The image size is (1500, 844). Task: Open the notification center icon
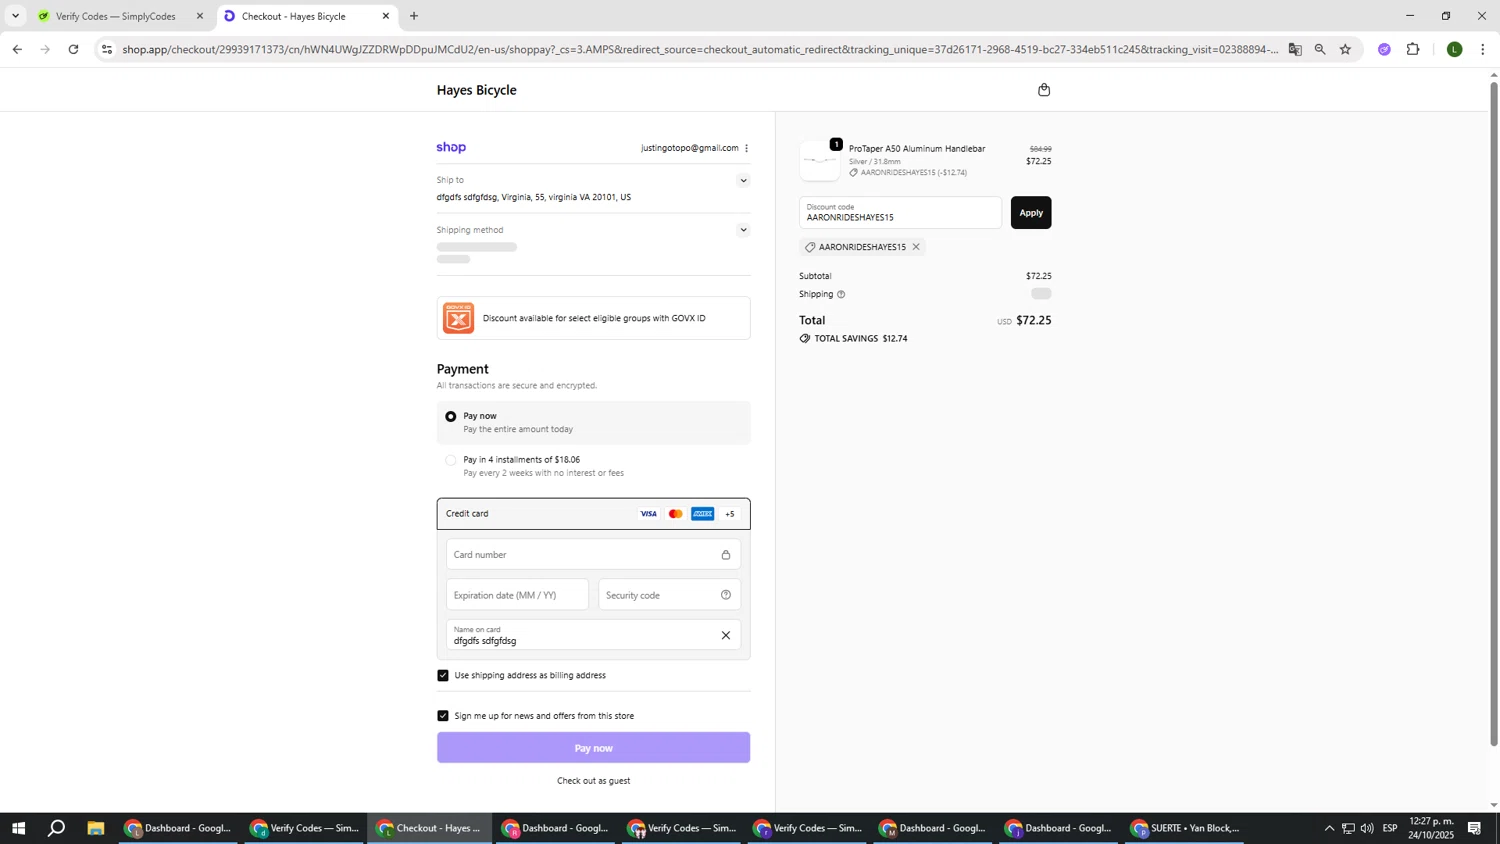[x=1475, y=828]
